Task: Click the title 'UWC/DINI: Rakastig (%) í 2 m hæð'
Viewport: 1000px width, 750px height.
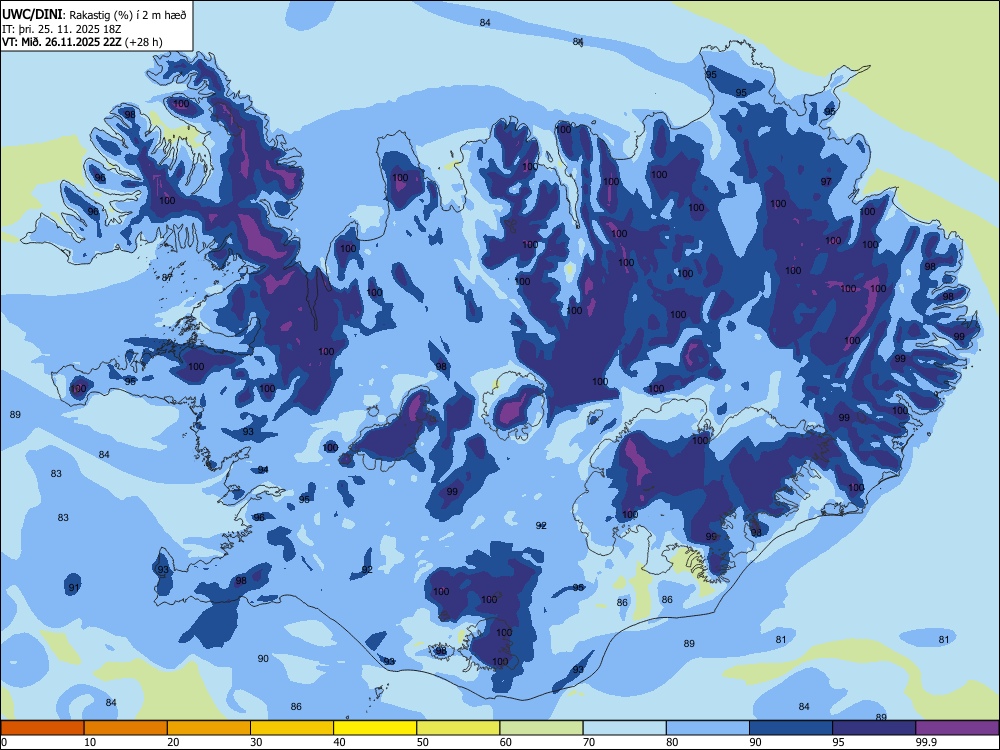Action: click(x=94, y=15)
